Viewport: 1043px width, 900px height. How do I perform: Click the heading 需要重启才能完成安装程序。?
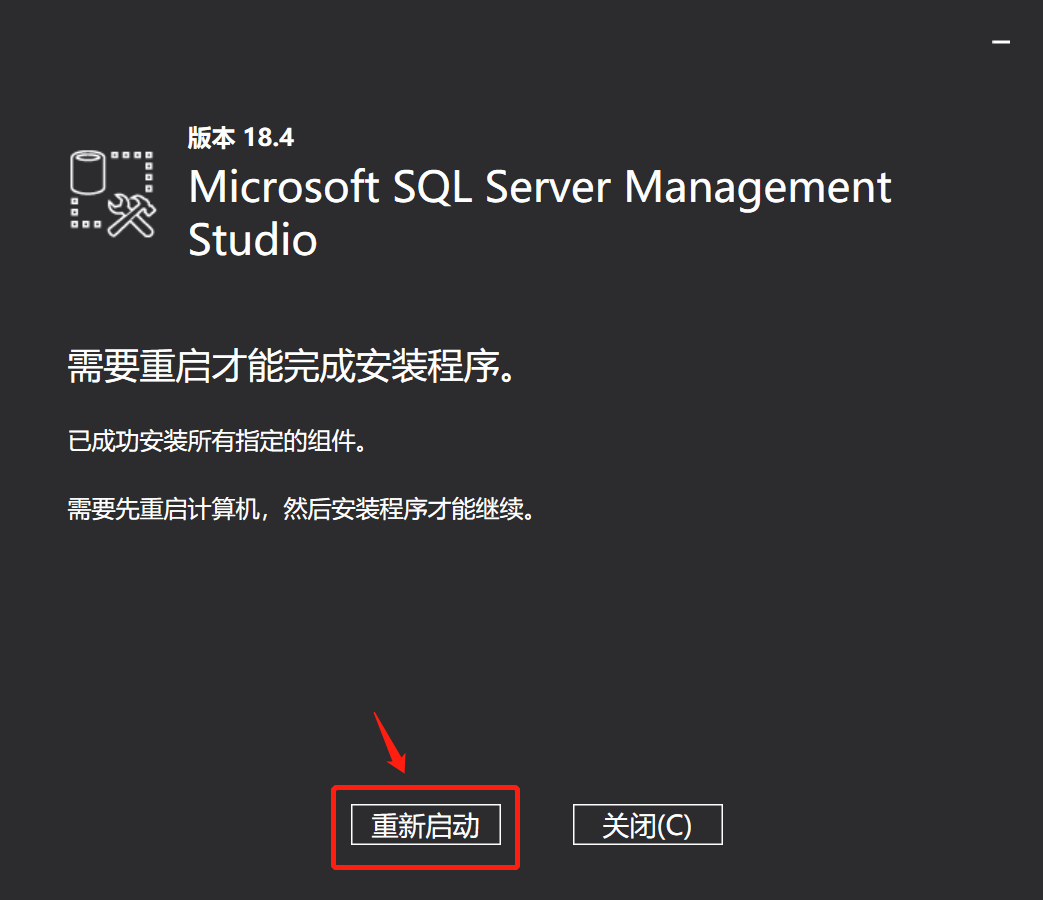click(x=291, y=366)
